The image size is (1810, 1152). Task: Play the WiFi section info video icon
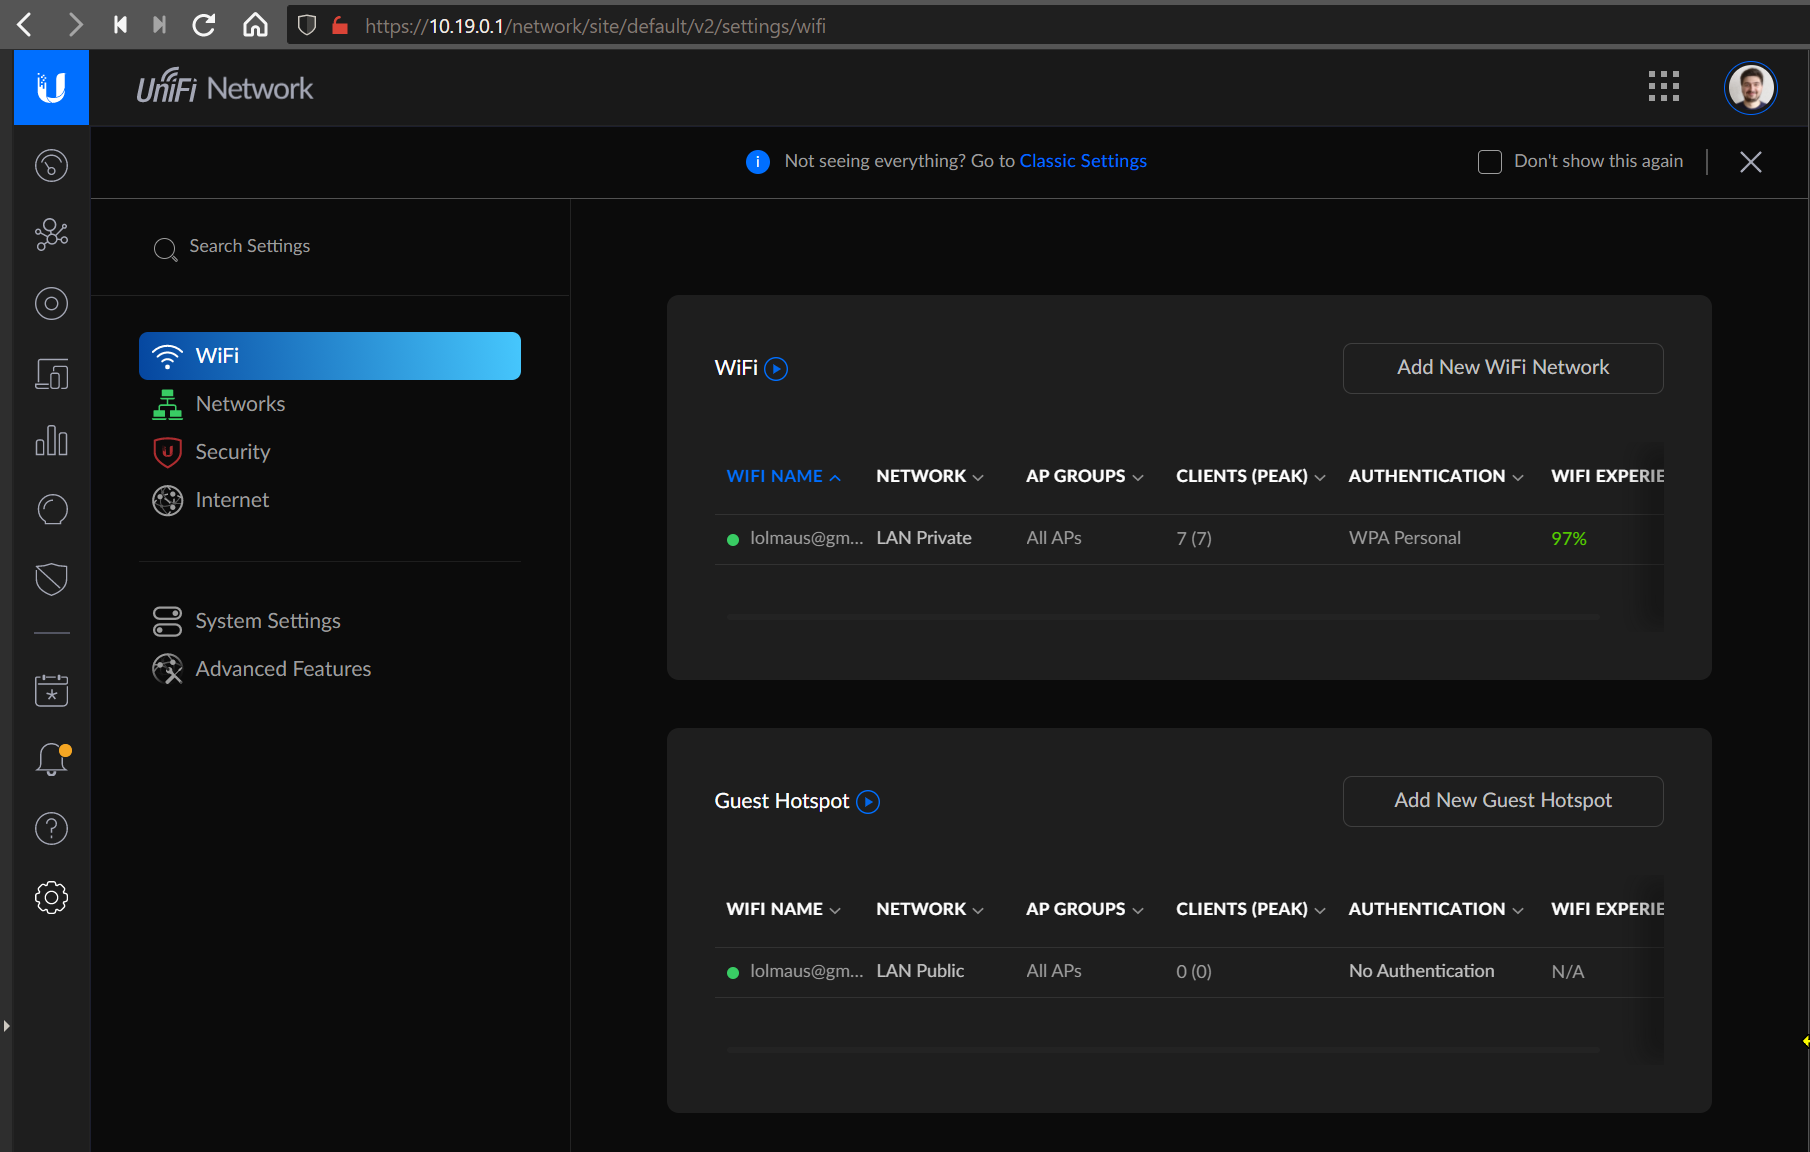tap(776, 369)
